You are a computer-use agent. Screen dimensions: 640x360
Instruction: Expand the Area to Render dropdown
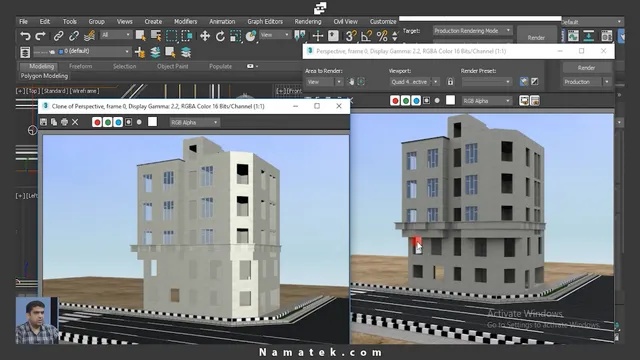(324, 82)
